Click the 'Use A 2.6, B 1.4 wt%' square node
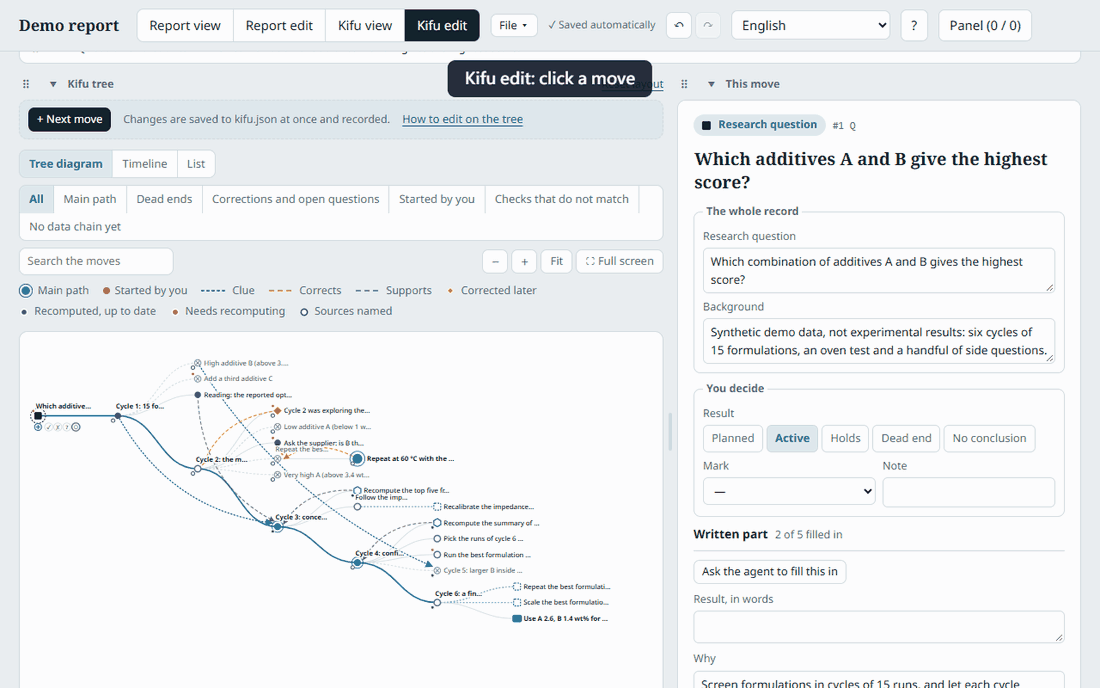Viewport: 1100px width, 688px height. click(x=517, y=619)
